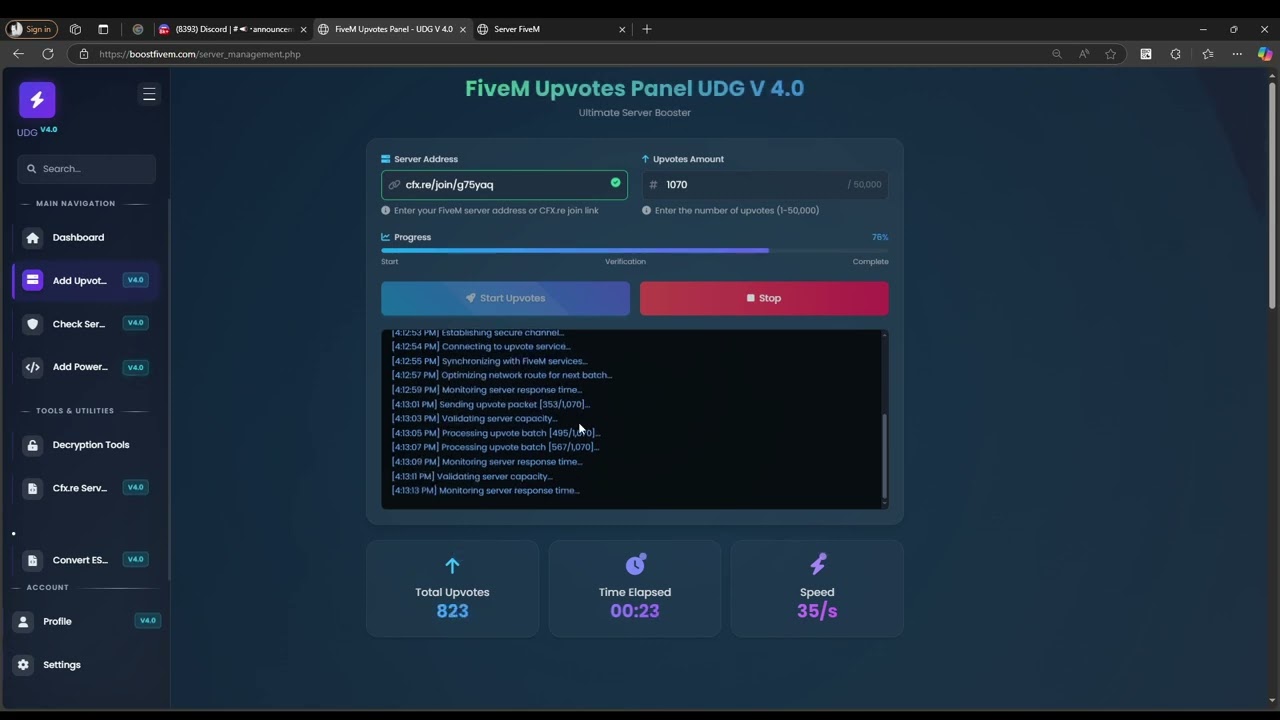
Task: Click the browser address bar URL
Action: pyautogui.click(x=200, y=54)
